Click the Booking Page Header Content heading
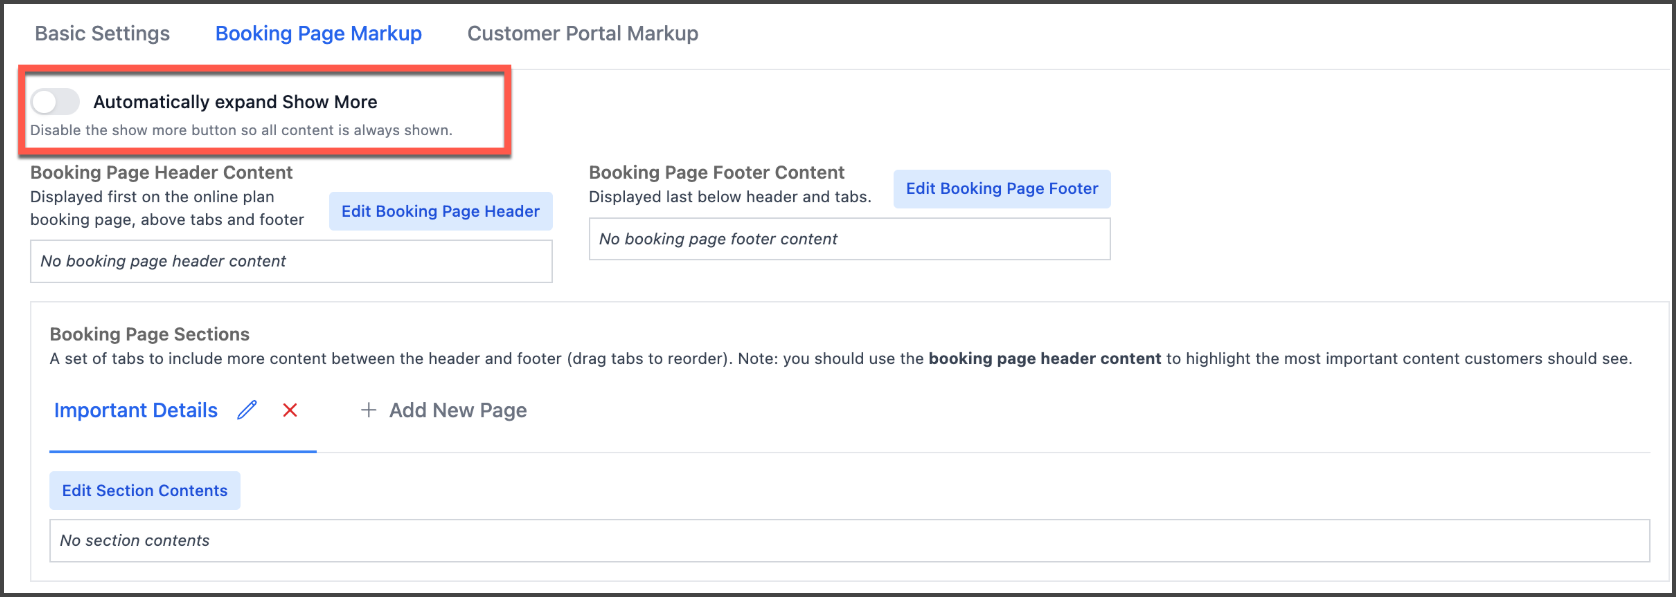Viewport: 1676px width, 597px height. point(161,172)
